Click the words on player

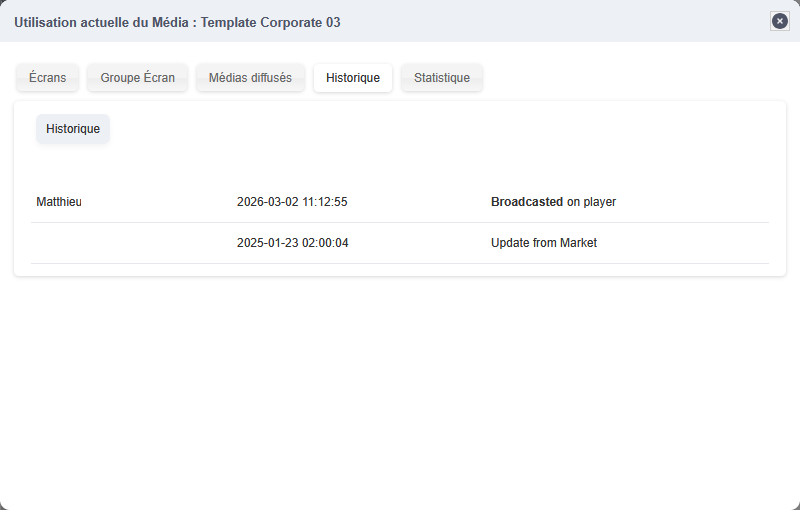[x=591, y=202]
